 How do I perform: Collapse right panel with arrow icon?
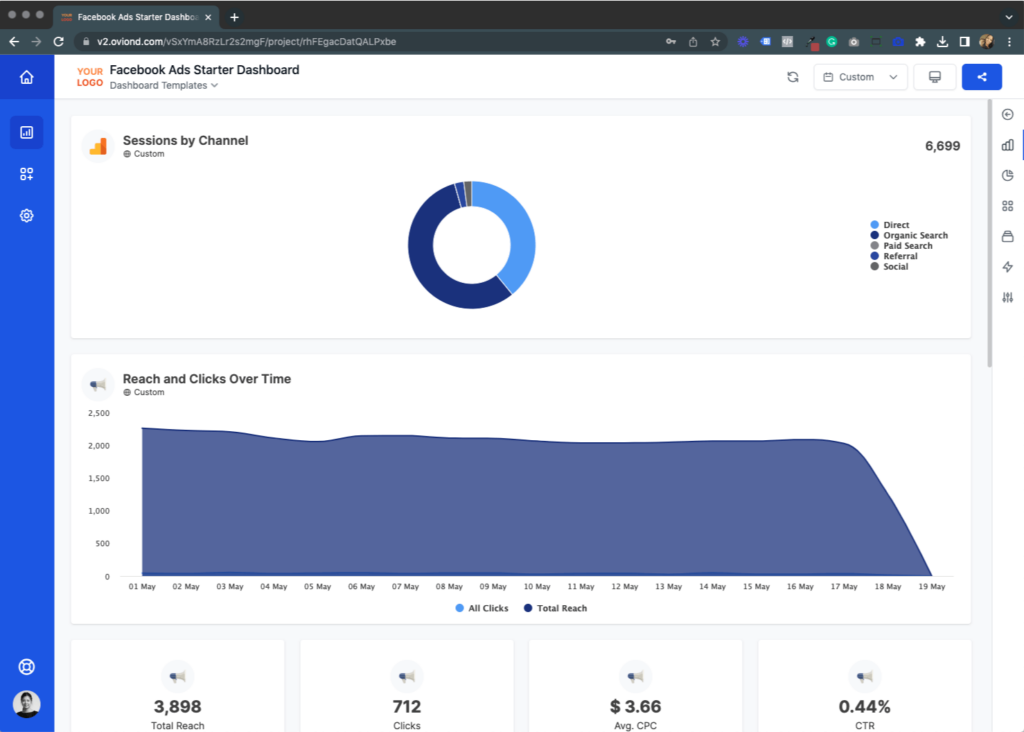click(1008, 114)
